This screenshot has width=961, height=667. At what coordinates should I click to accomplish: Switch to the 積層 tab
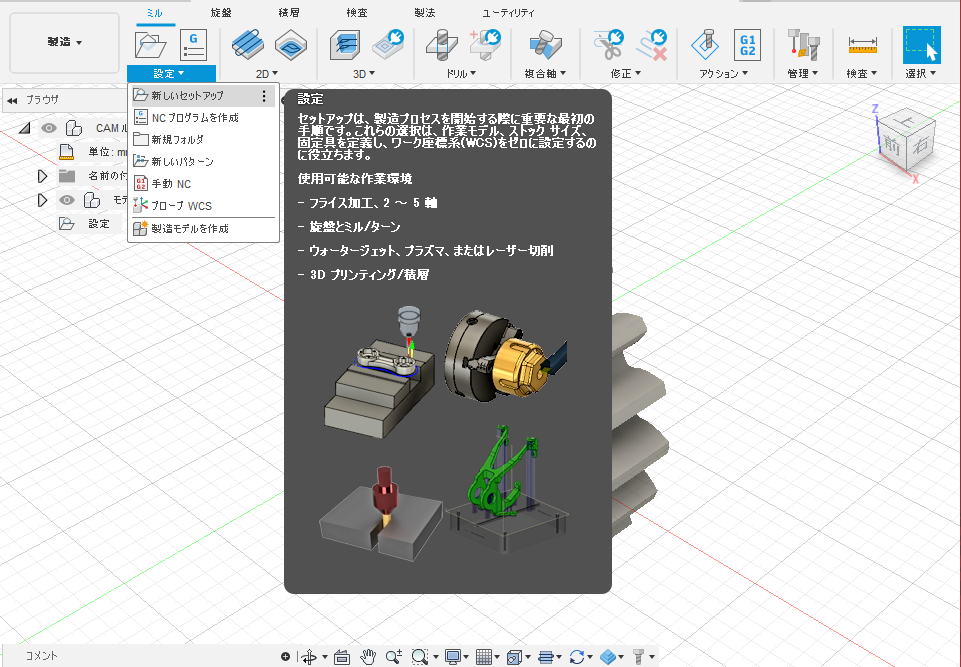click(289, 12)
